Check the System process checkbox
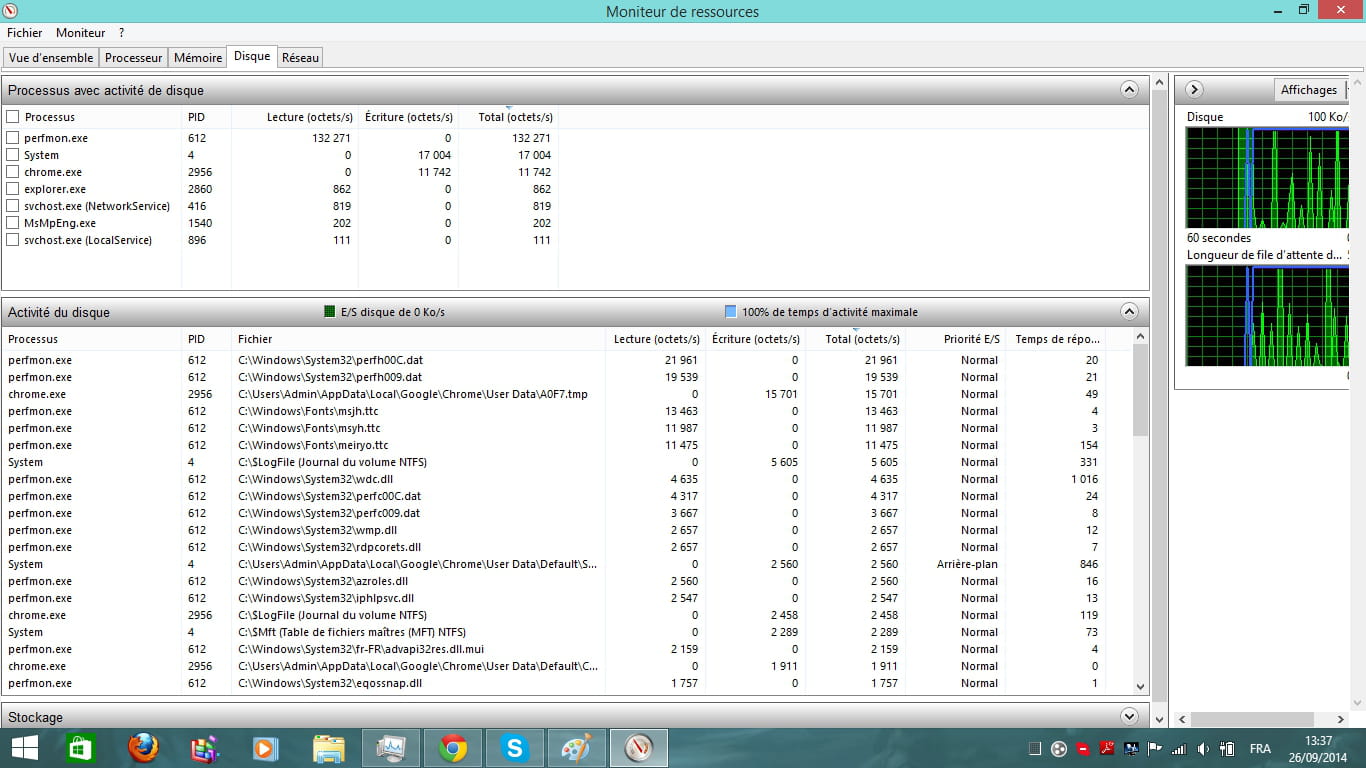Viewport: 1366px width, 768px height. (x=13, y=155)
